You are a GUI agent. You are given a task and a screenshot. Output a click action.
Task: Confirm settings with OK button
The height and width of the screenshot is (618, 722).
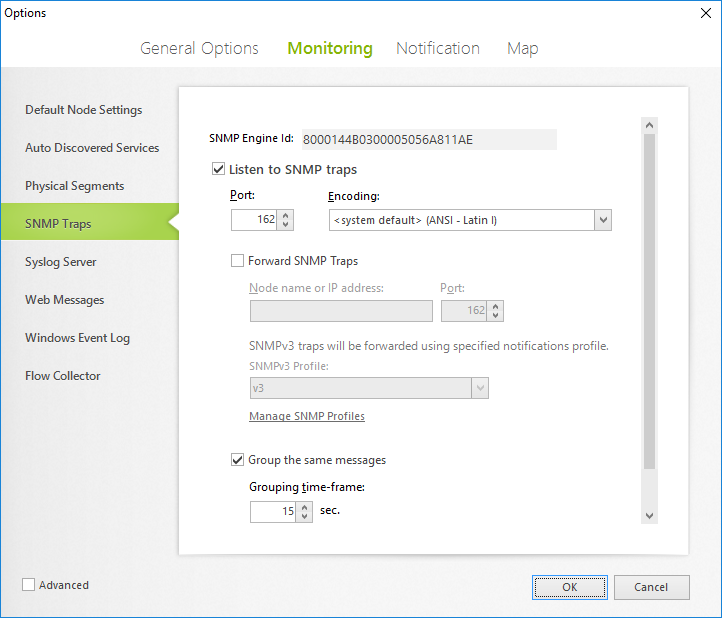click(570, 587)
